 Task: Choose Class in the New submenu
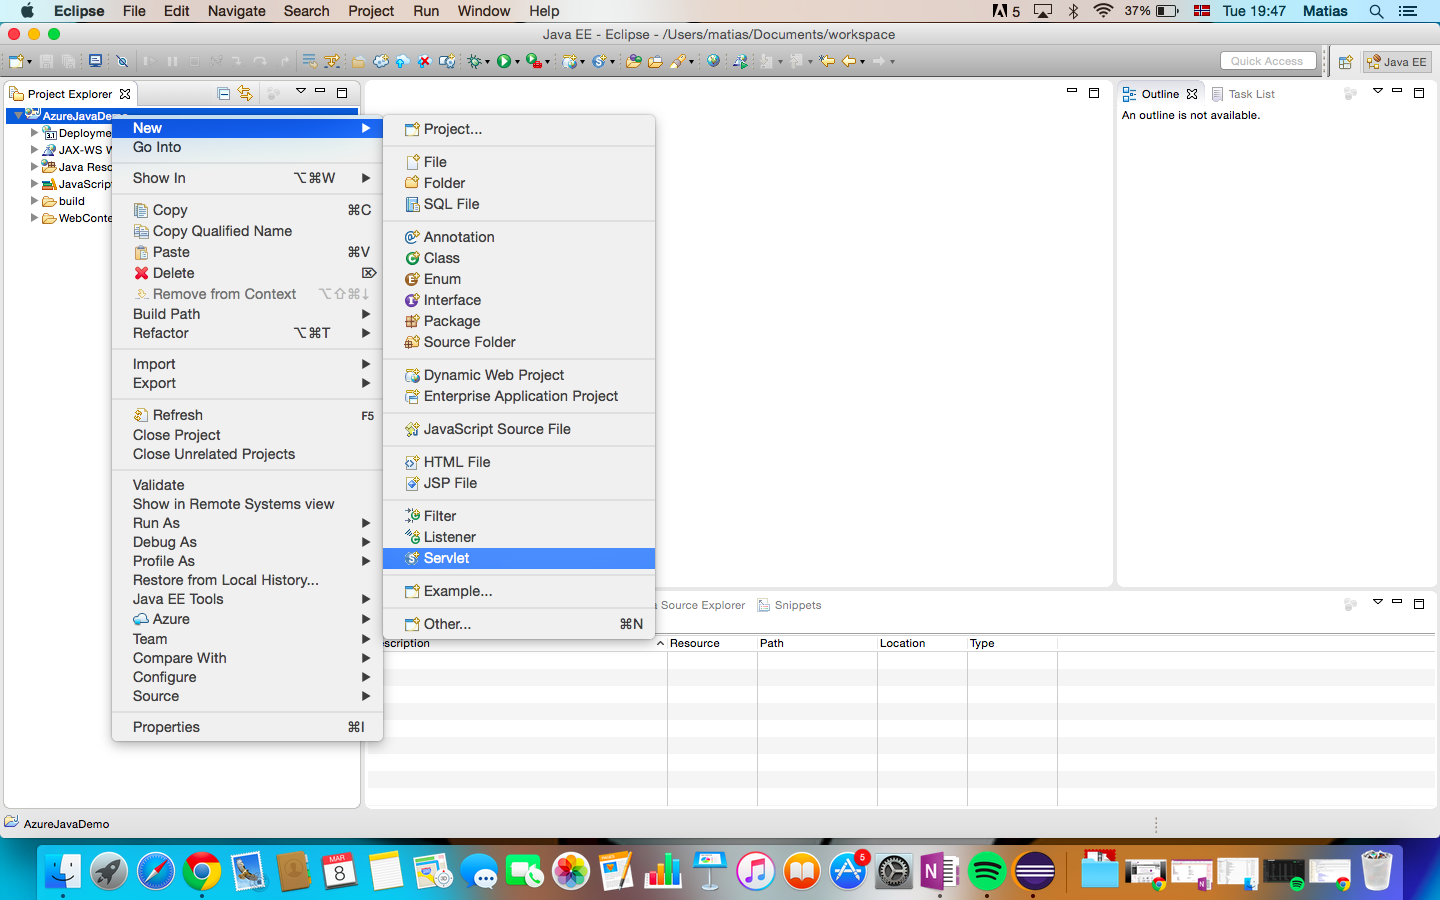click(x=519, y=258)
